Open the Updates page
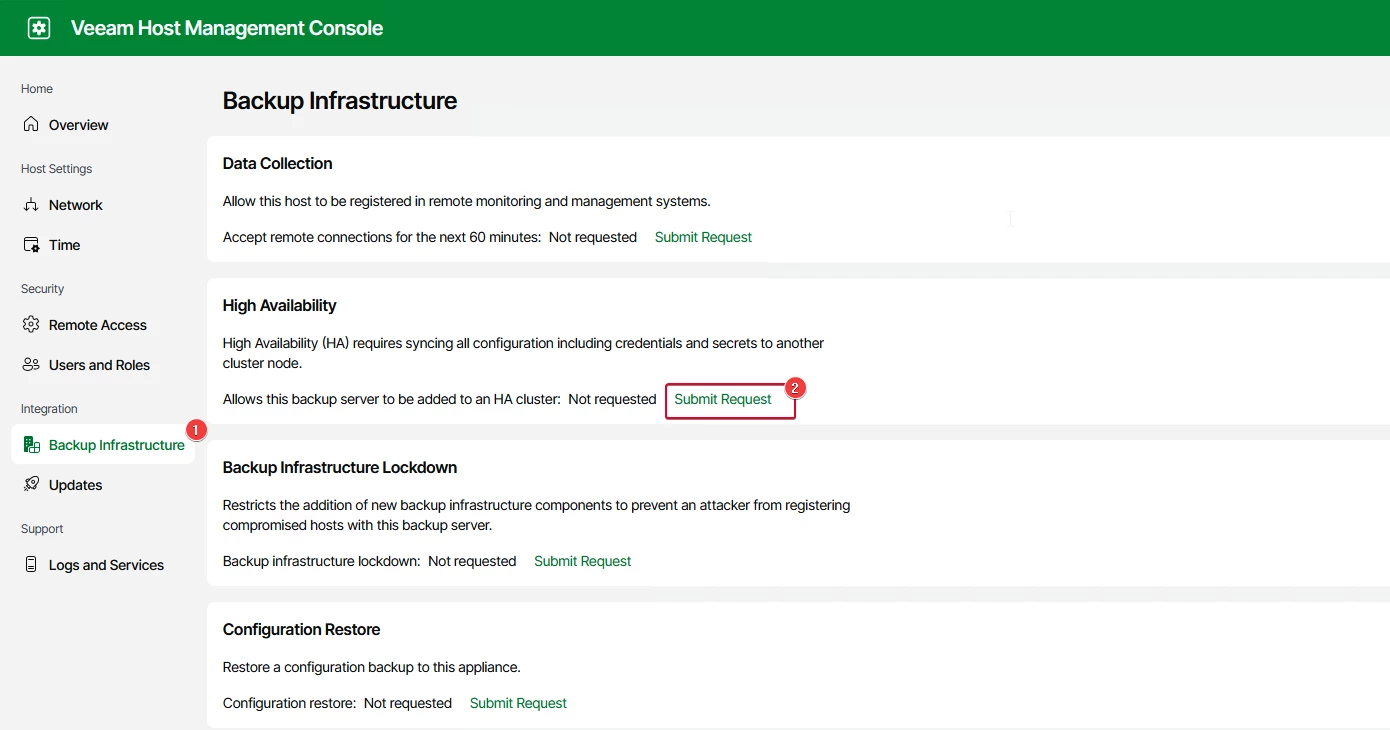This screenshot has width=1390, height=730. click(76, 485)
